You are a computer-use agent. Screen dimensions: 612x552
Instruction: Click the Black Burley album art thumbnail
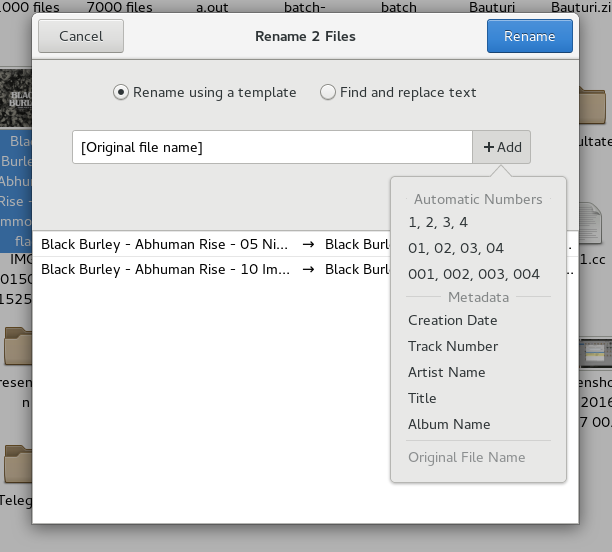17,97
